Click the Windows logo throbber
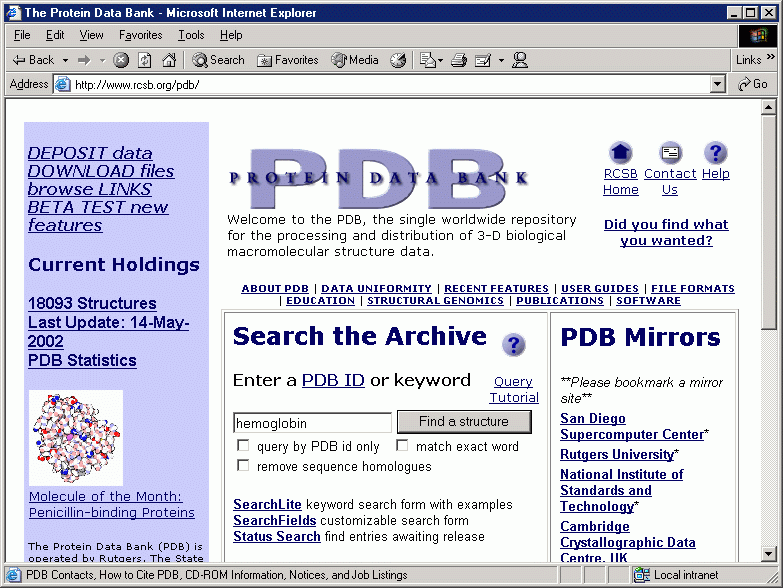This screenshot has width=783, height=588. (758, 35)
